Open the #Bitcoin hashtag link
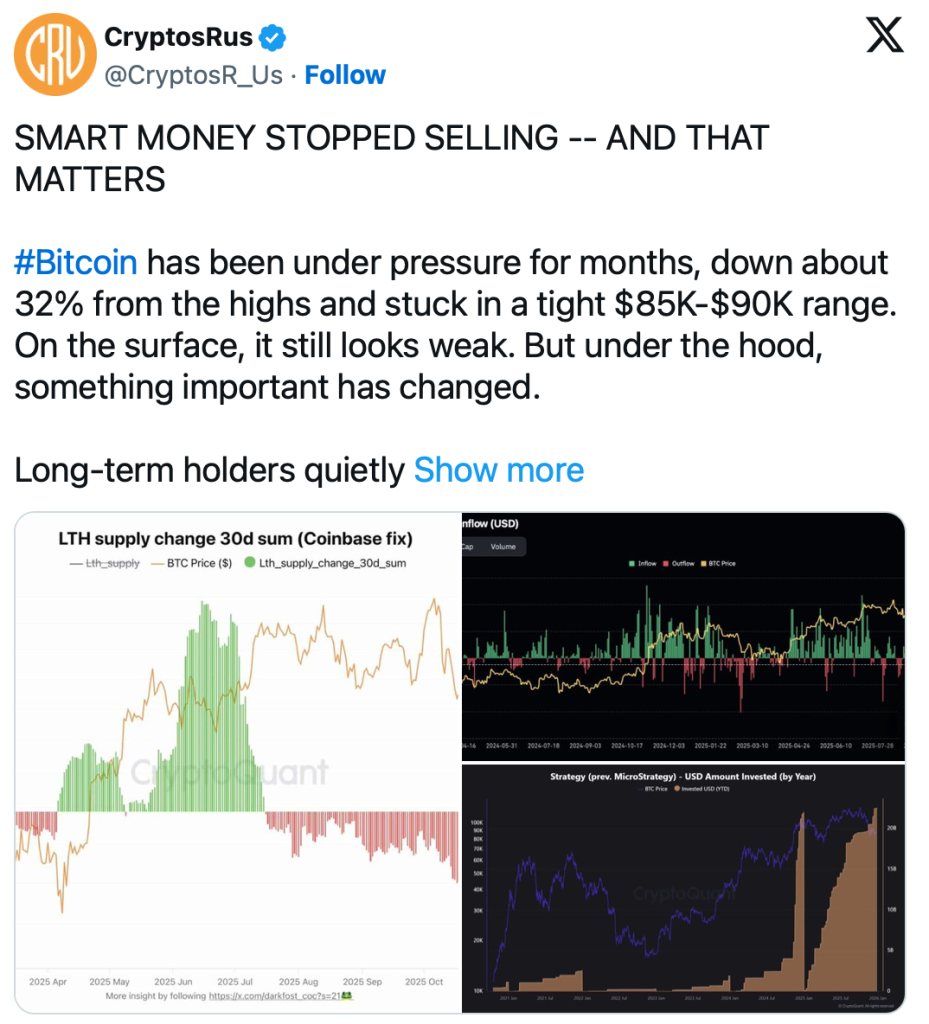 pyautogui.click(x=76, y=263)
